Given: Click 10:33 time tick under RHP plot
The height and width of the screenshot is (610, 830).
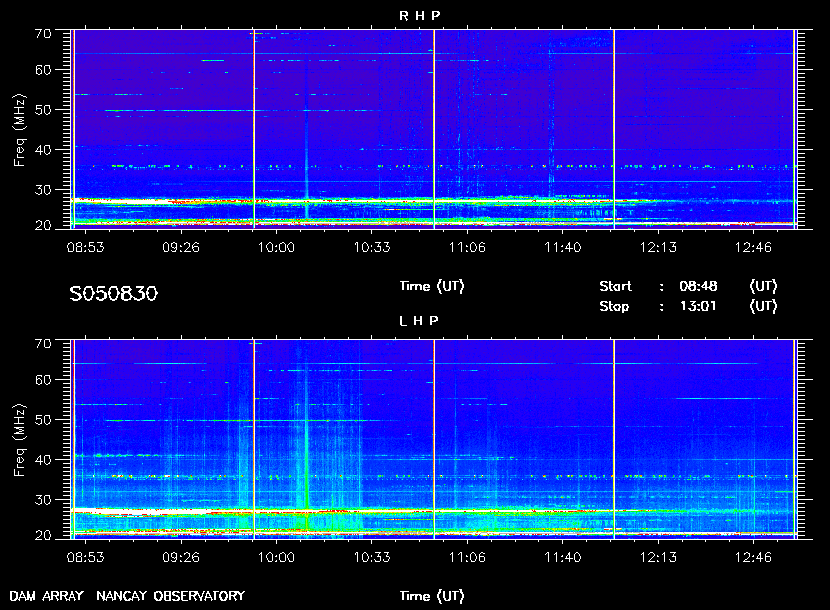Looking at the screenshot, I should pyautogui.click(x=372, y=247).
